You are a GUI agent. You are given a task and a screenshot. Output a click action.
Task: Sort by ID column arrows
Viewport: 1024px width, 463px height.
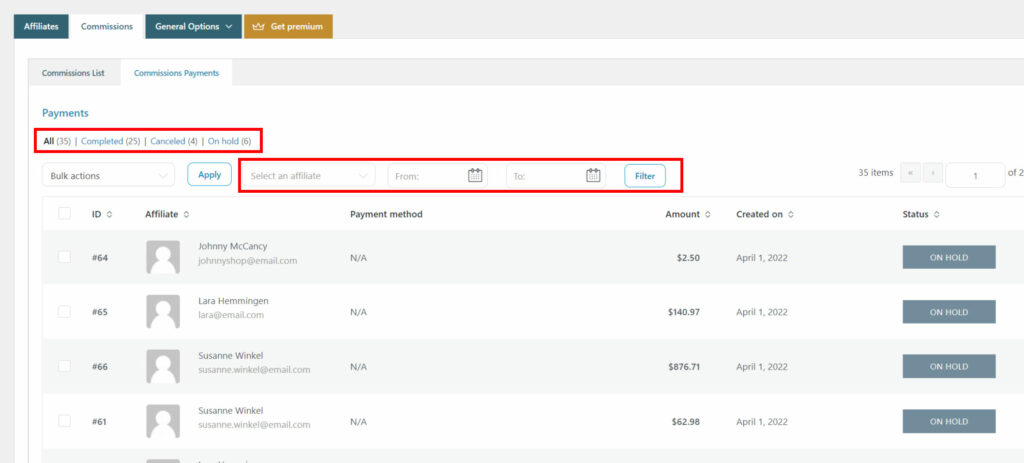(109, 214)
